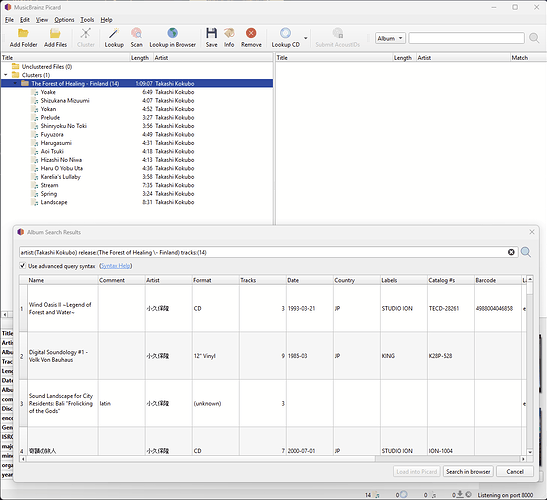Click the Listening on port 8000 status
Viewport: 547px width, 500px height.
pyautogui.click(x=505, y=495)
